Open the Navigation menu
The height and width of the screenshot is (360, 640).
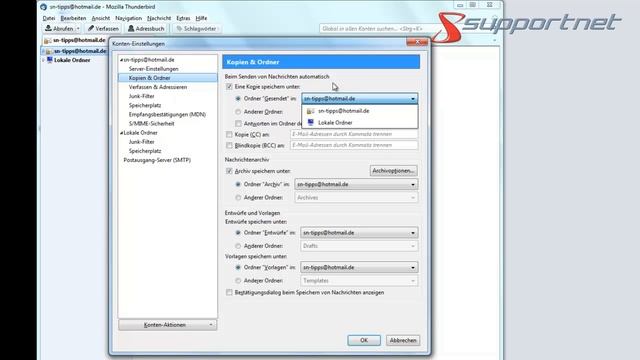coord(128,18)
